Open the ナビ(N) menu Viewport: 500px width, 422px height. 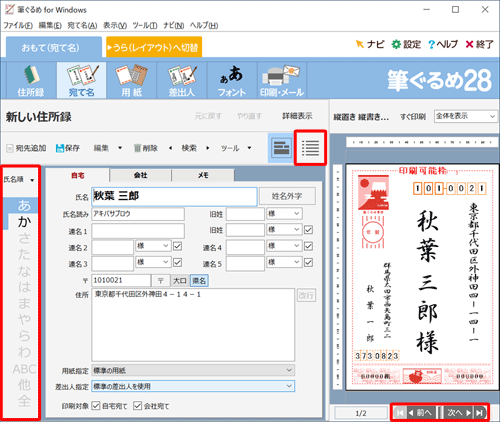(174, 25)
